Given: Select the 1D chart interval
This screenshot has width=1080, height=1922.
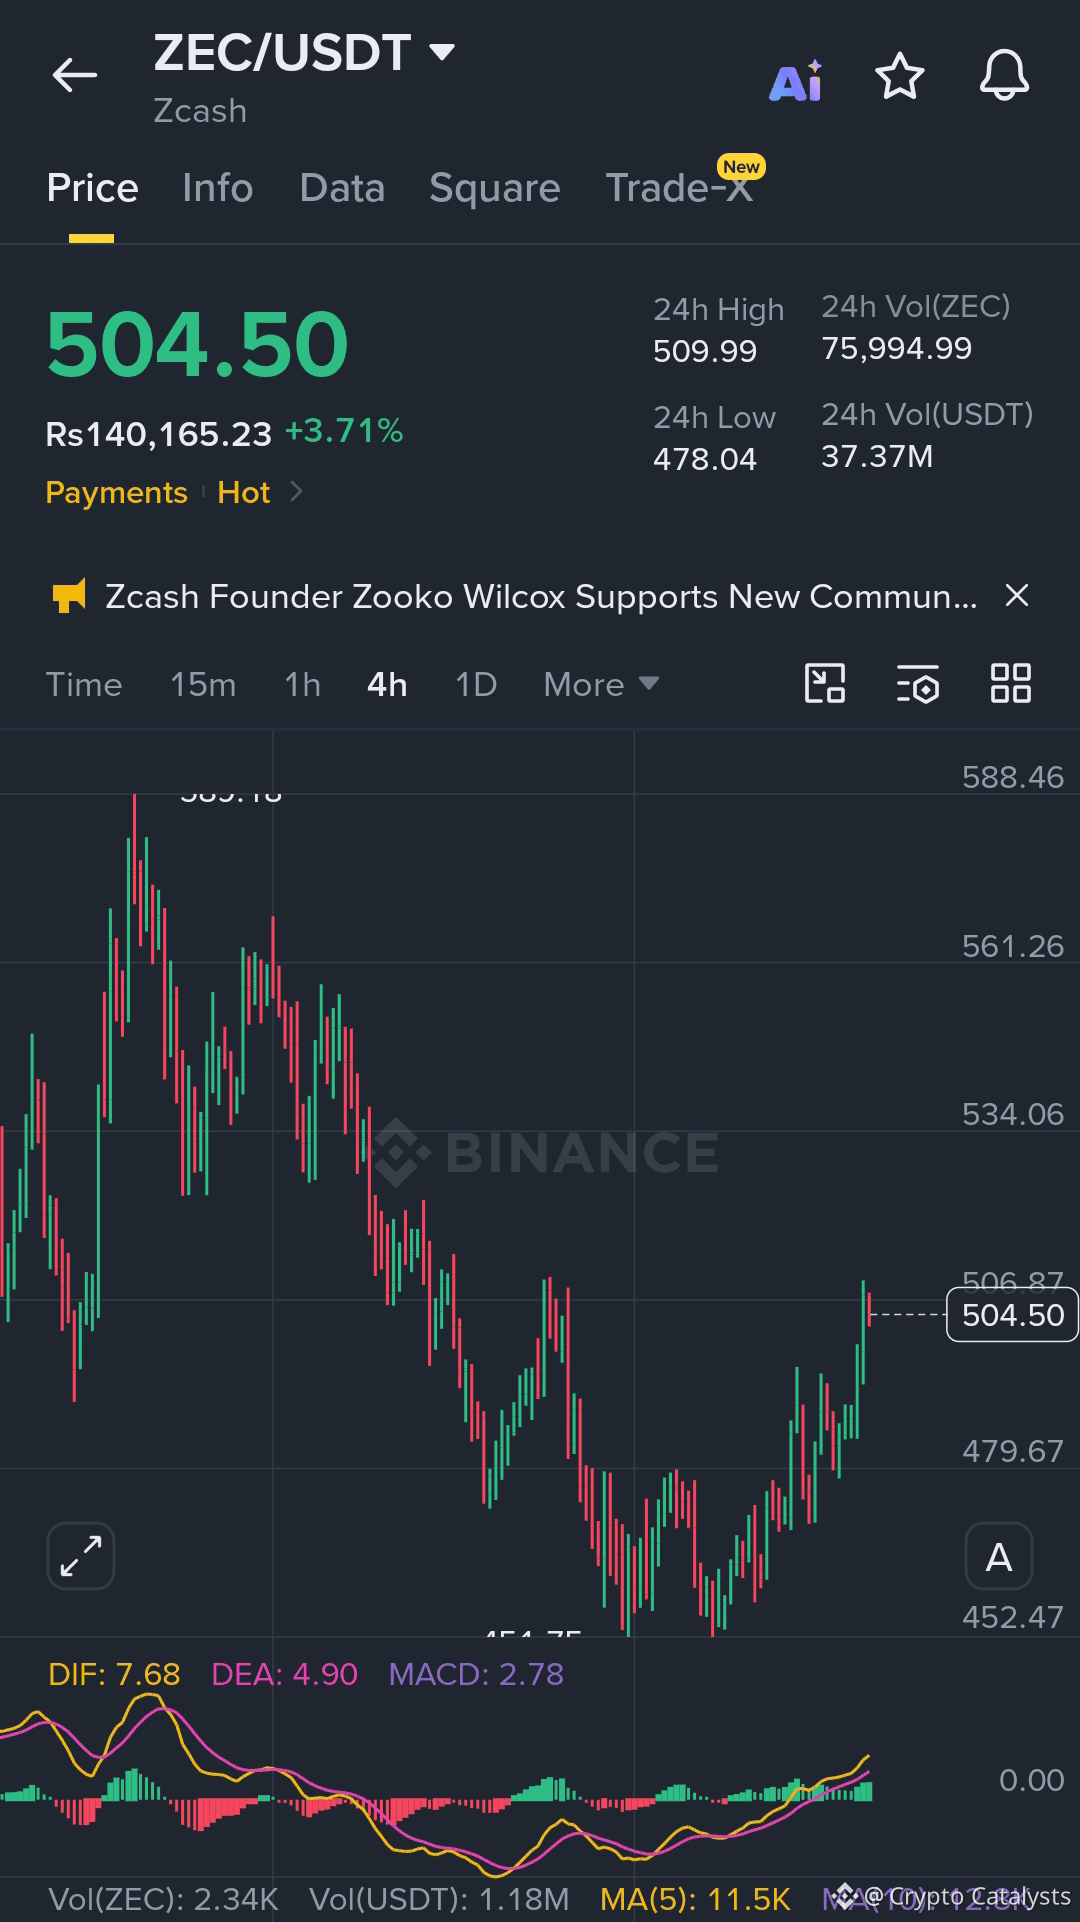Looking at the screenshot, I should click(x=476, y=685).
